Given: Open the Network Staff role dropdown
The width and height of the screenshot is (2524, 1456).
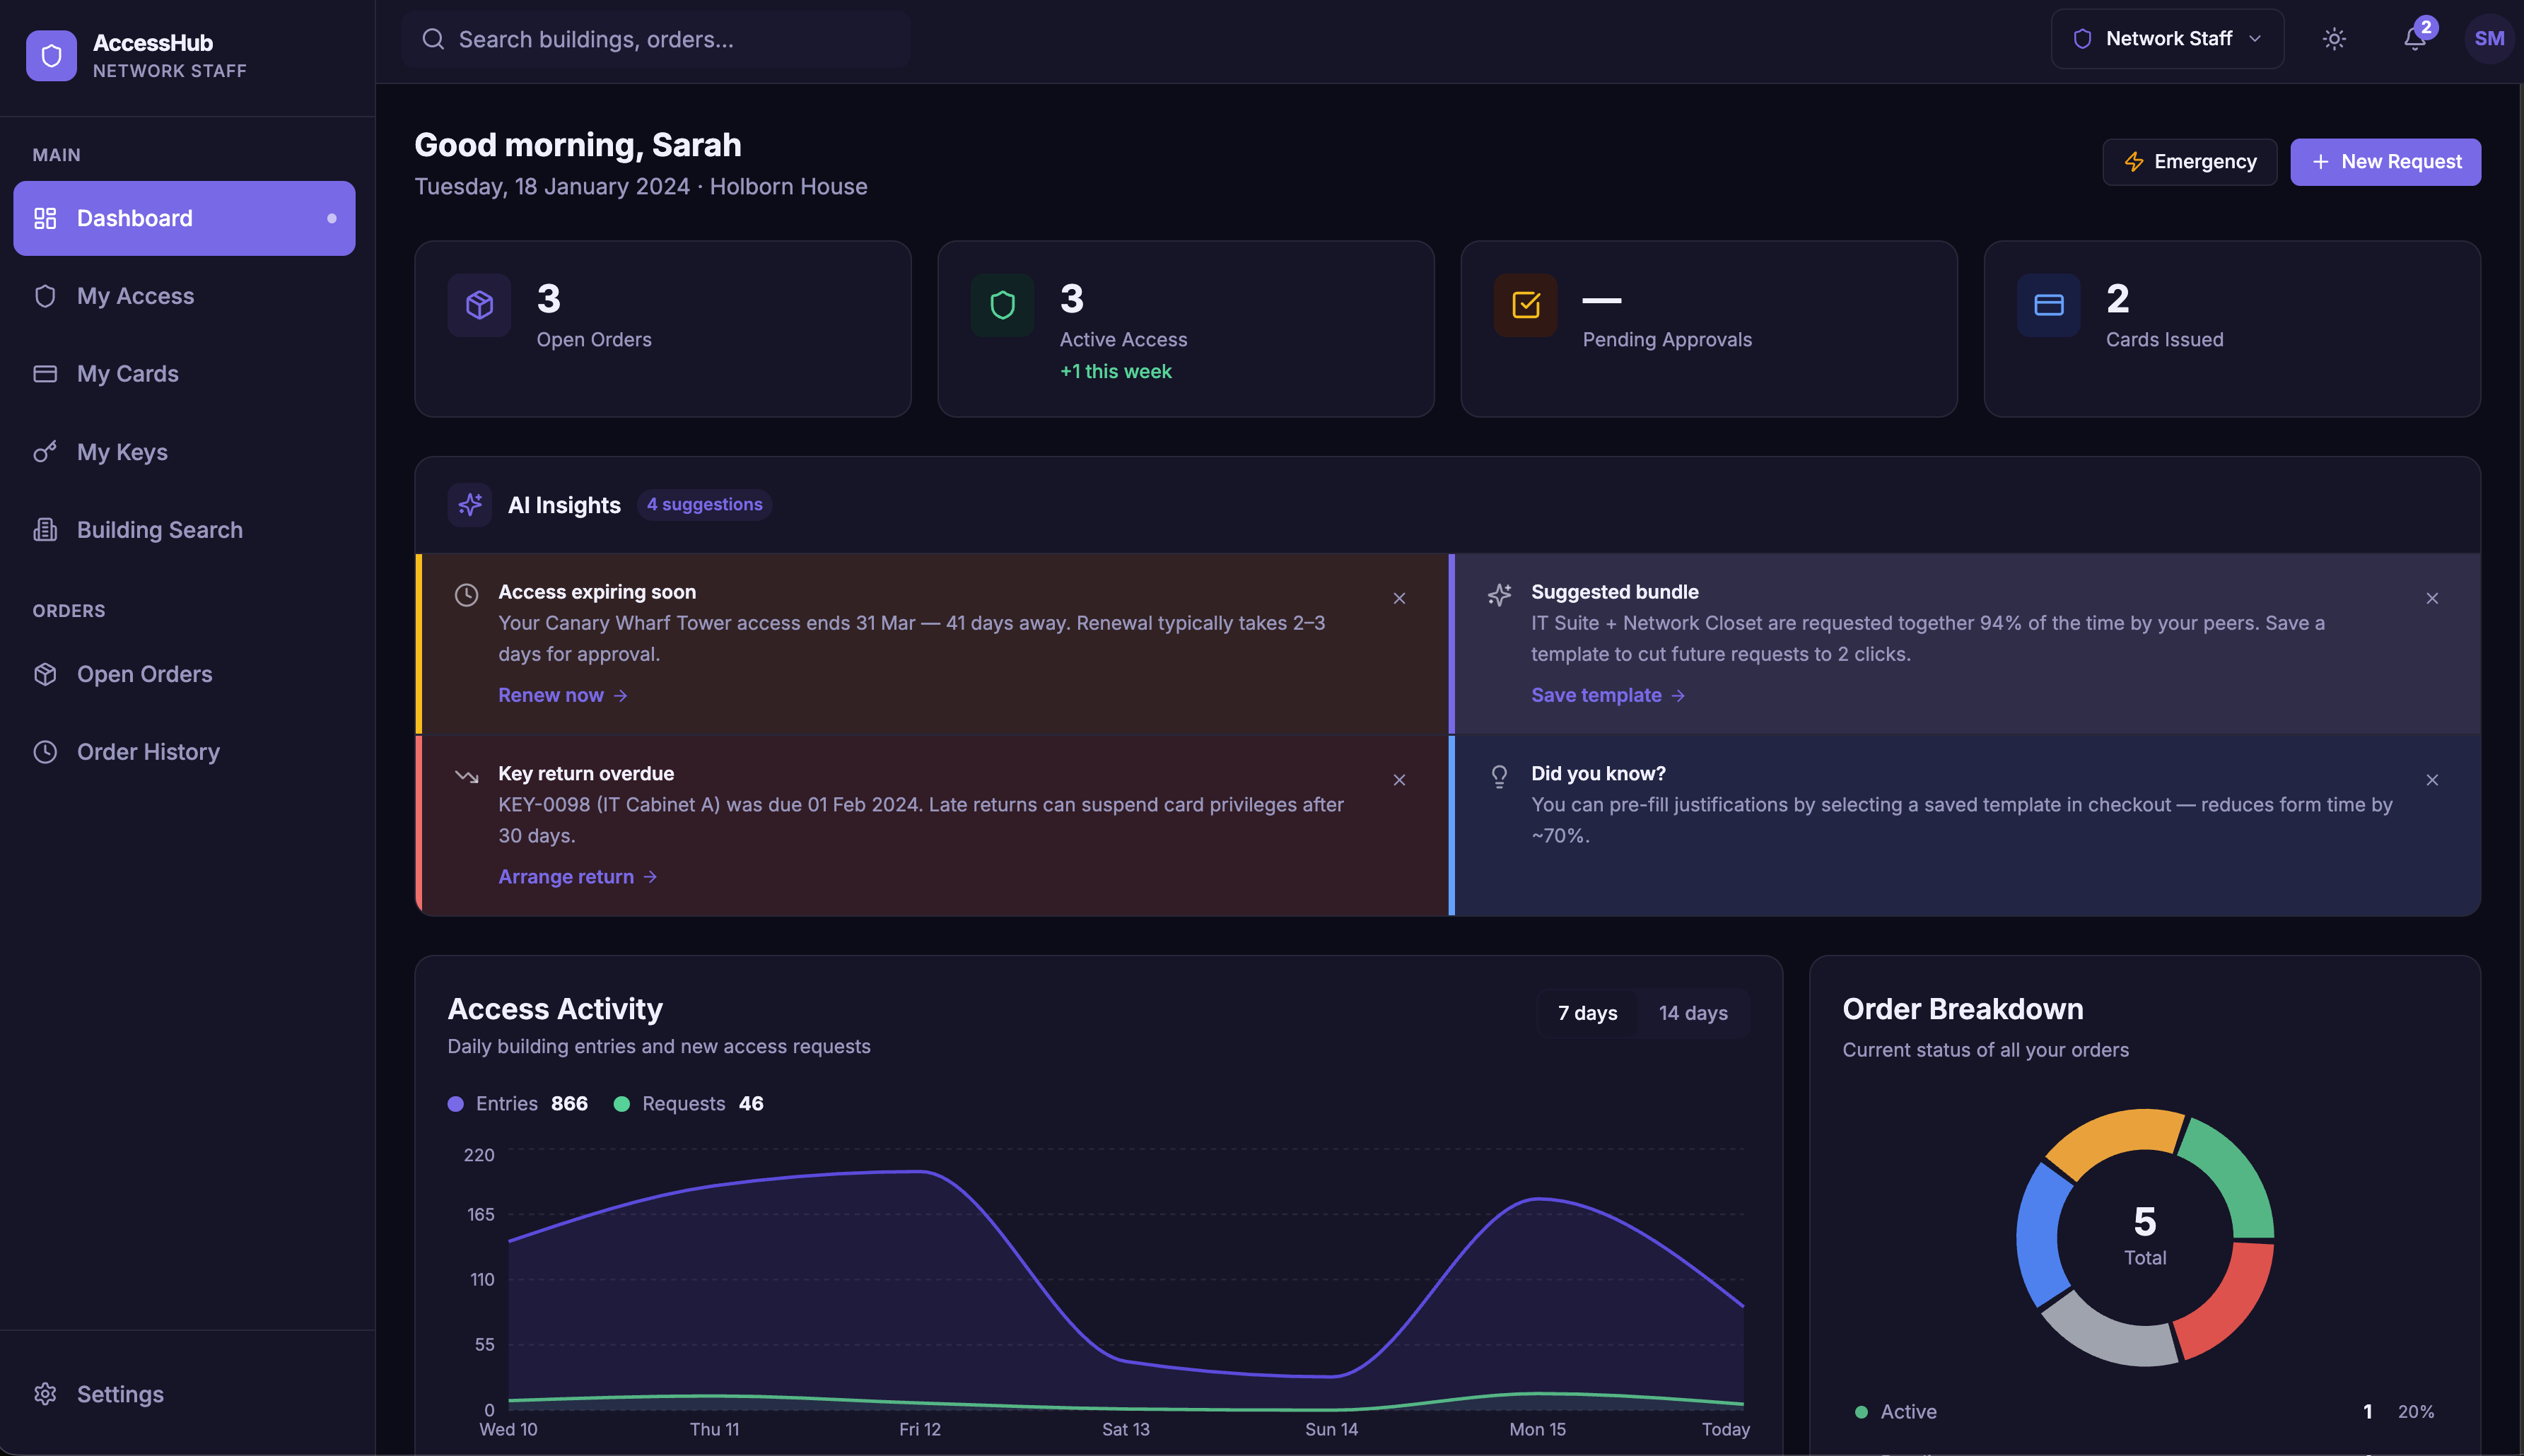Looking at the screenshot, I should (2167, 39).
